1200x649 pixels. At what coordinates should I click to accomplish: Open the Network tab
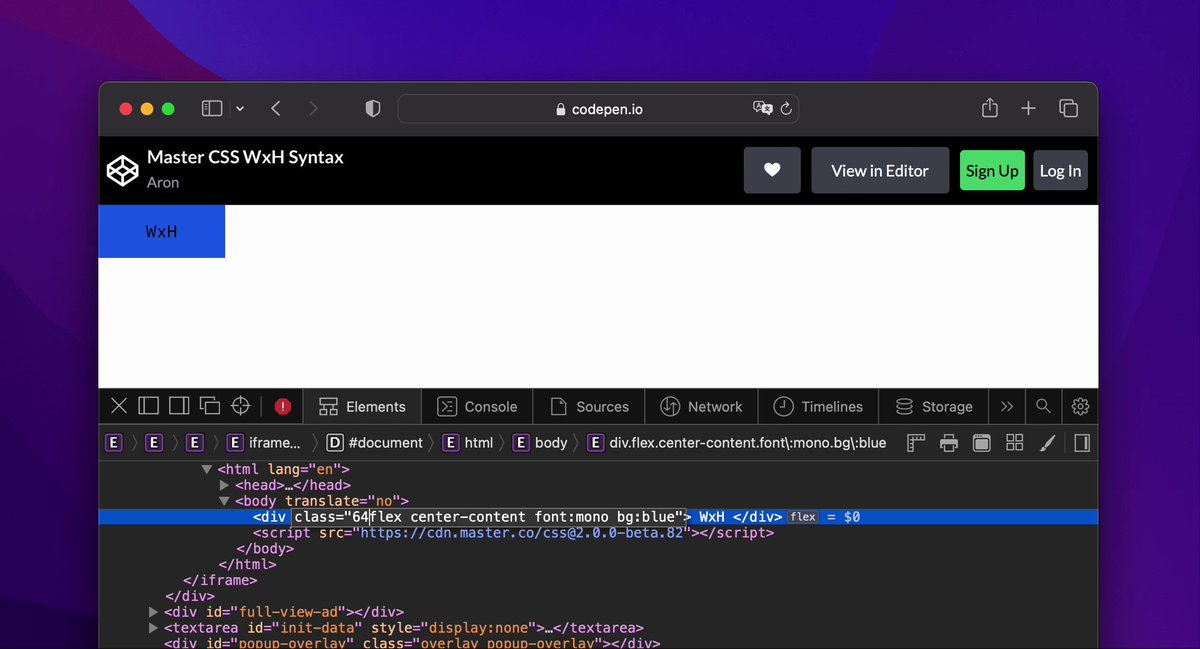pos(702,407)
